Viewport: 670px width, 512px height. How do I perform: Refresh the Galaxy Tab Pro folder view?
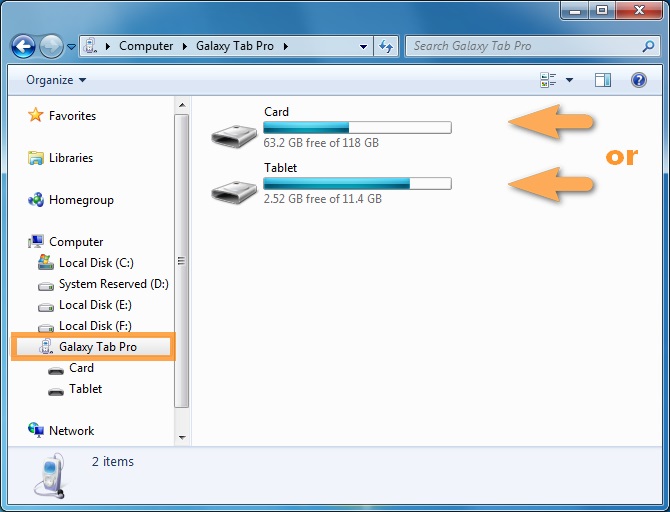(x=386, y=46)
